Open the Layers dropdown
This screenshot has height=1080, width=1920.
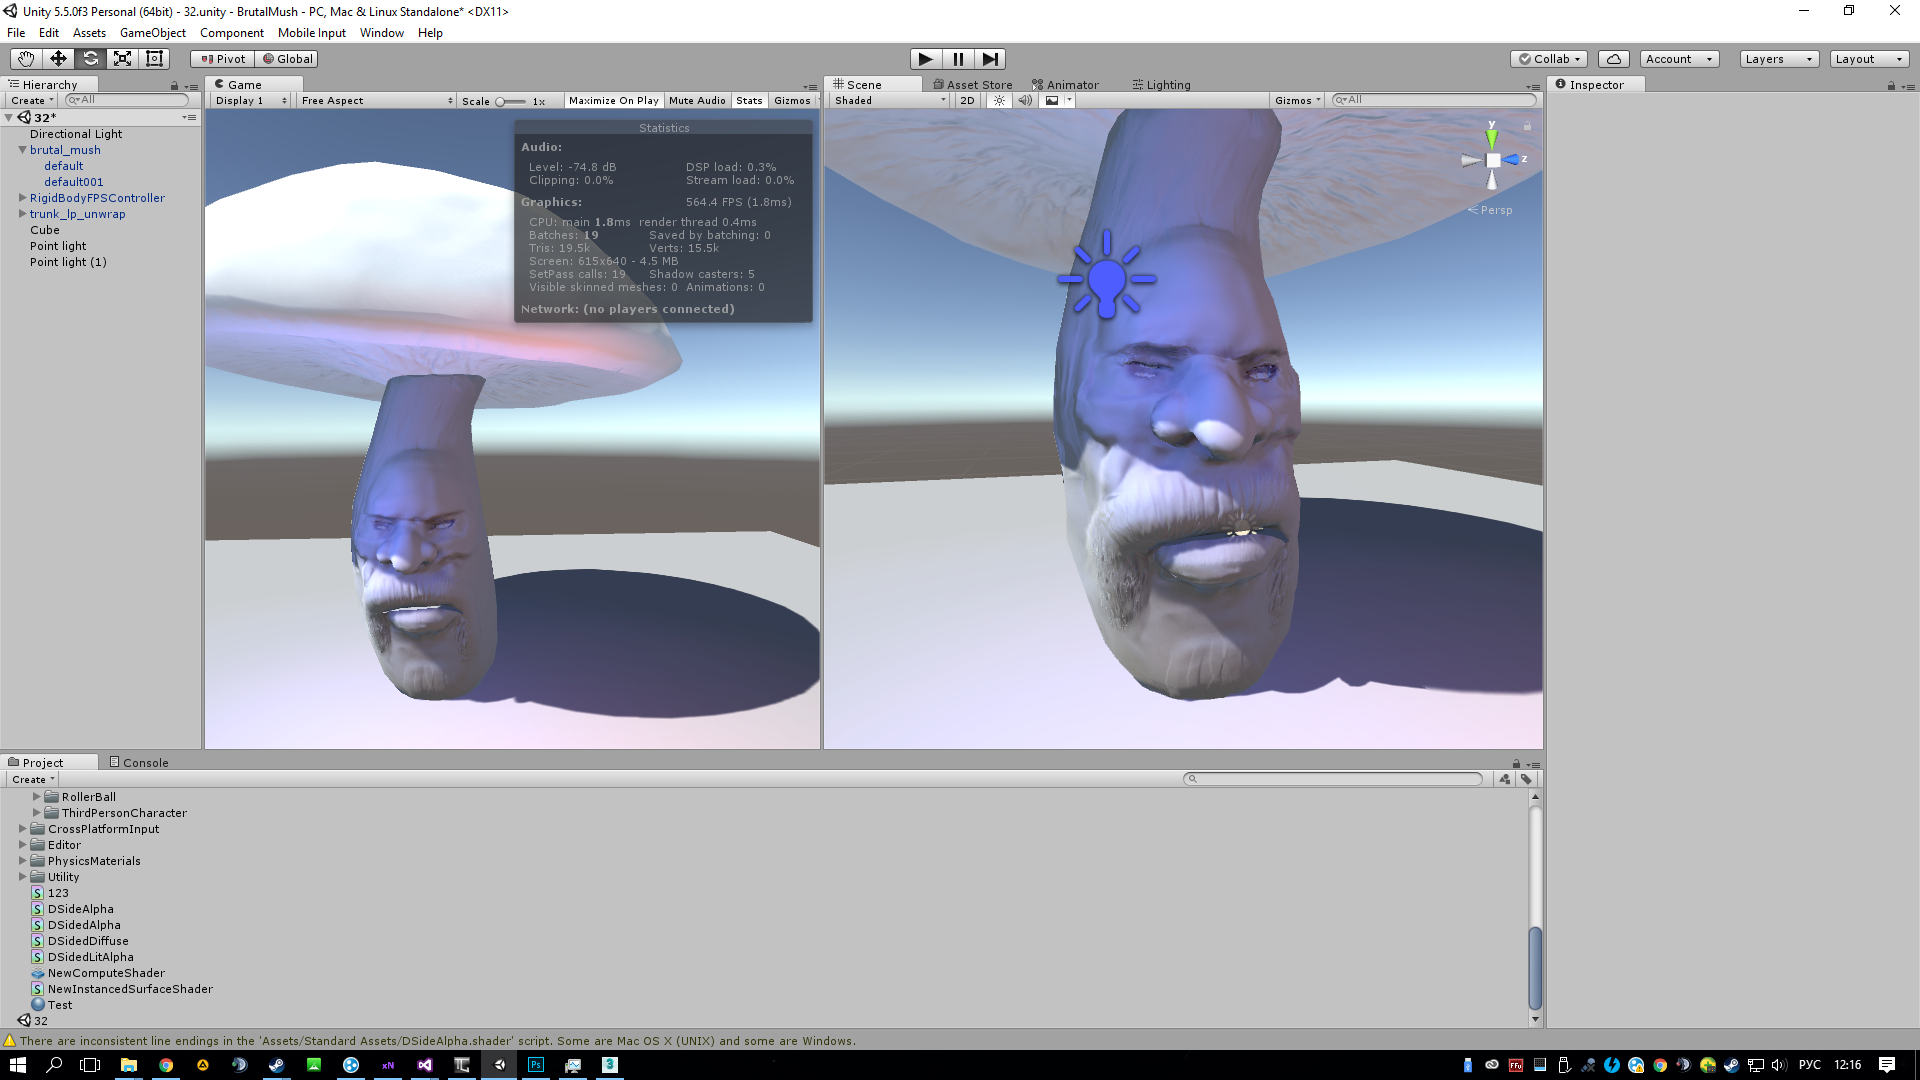point(1778,59)
